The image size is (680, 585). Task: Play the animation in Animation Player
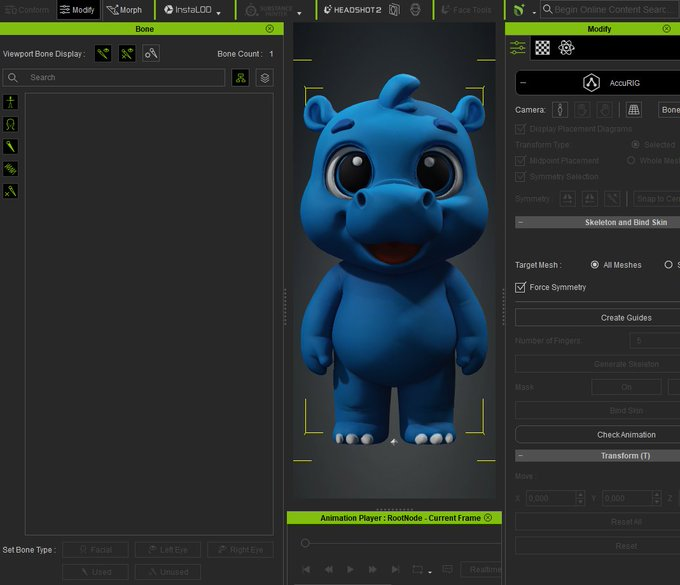tap(350, 569)
